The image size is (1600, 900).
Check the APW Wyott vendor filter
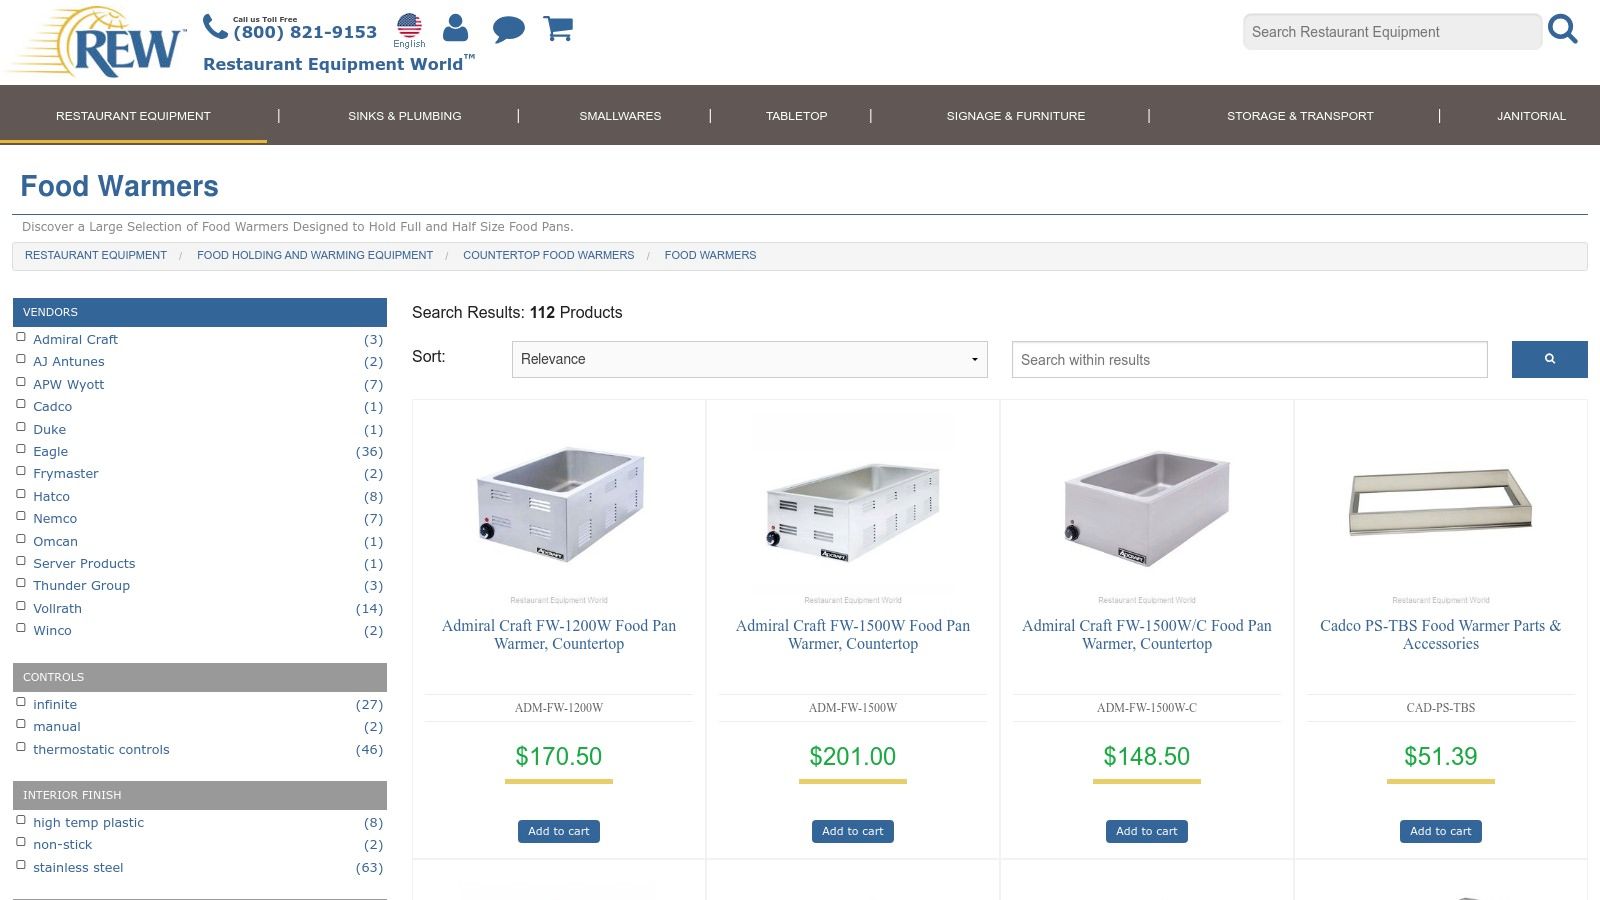(21, 382)
